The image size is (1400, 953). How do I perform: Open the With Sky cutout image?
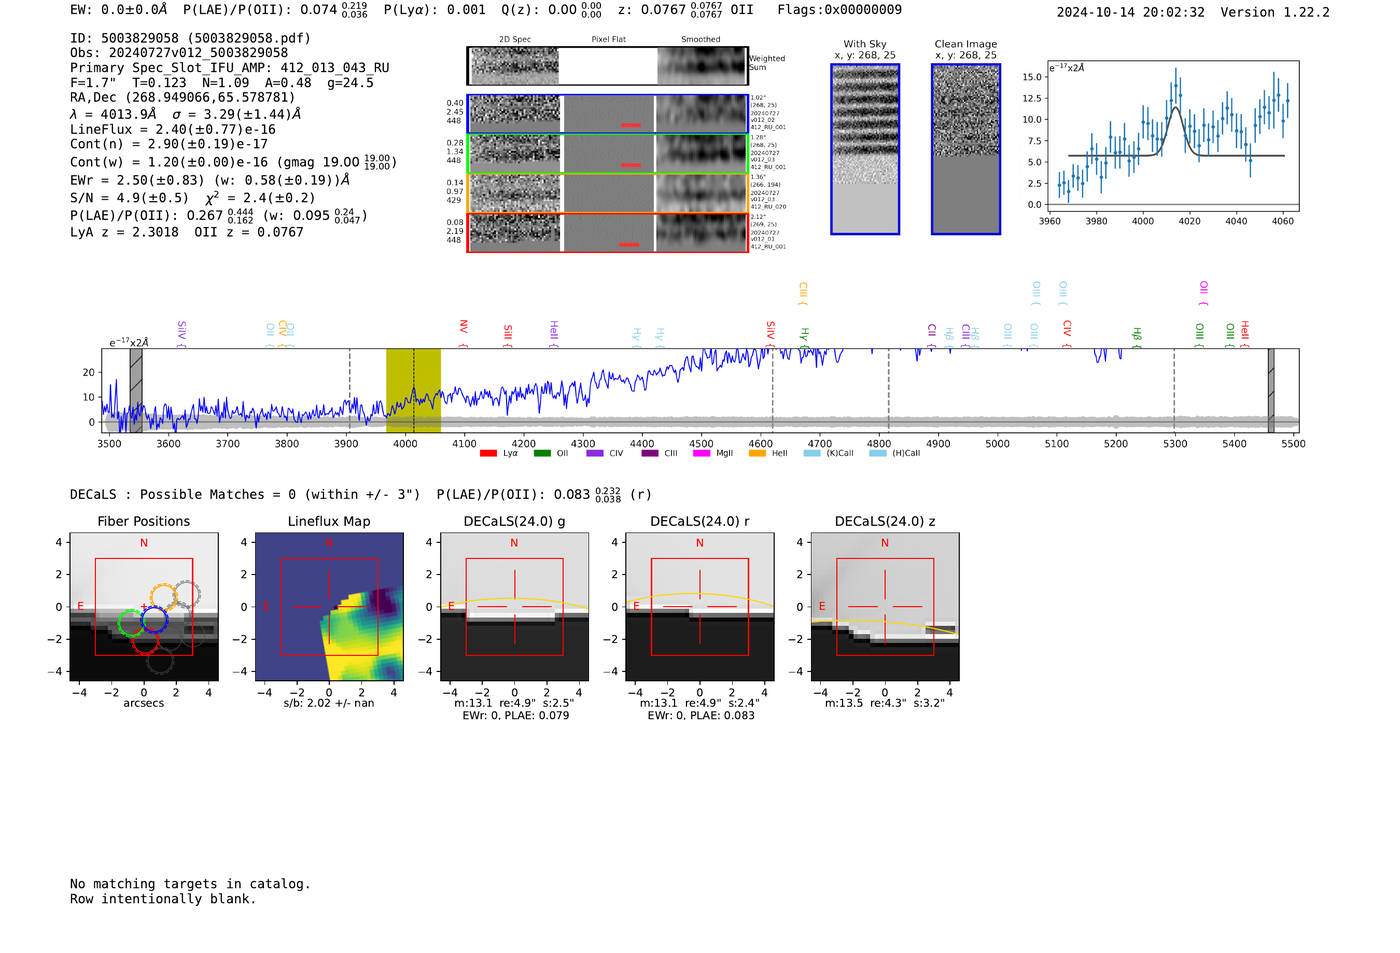(x=865, y=149)
